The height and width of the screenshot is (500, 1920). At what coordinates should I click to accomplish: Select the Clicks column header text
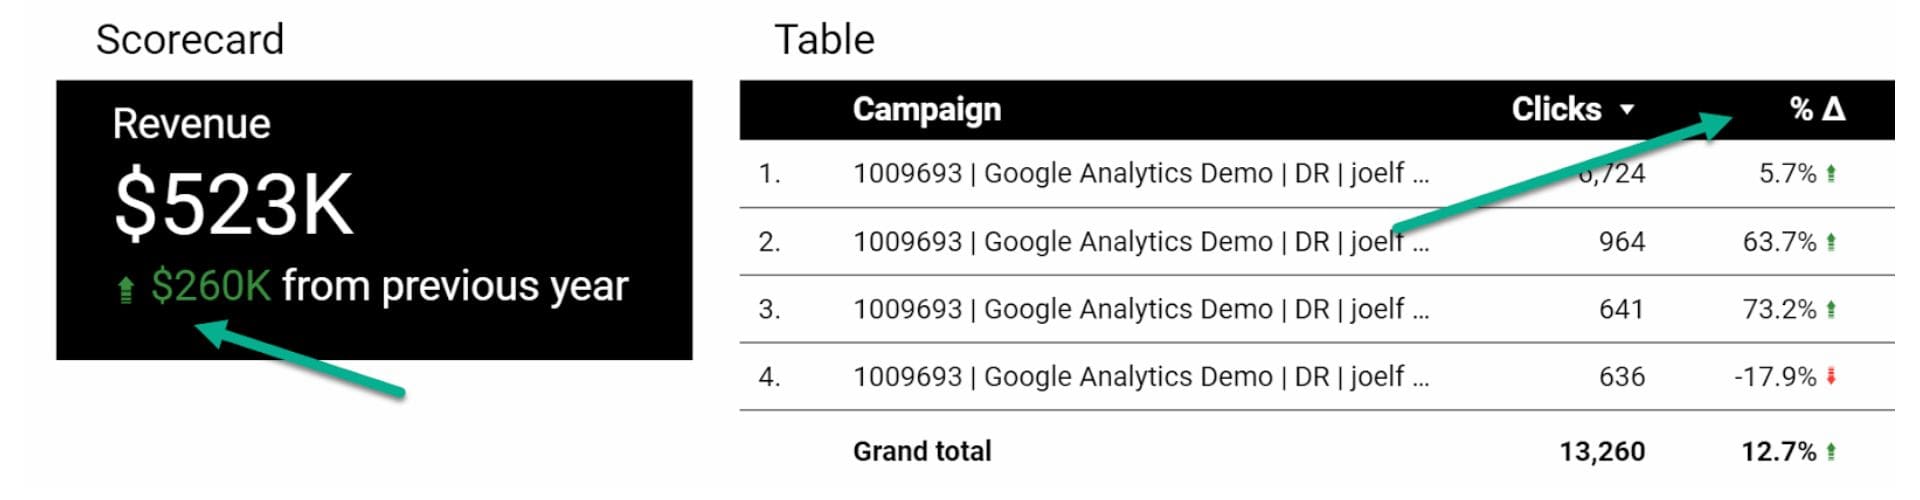point(1556,109)
